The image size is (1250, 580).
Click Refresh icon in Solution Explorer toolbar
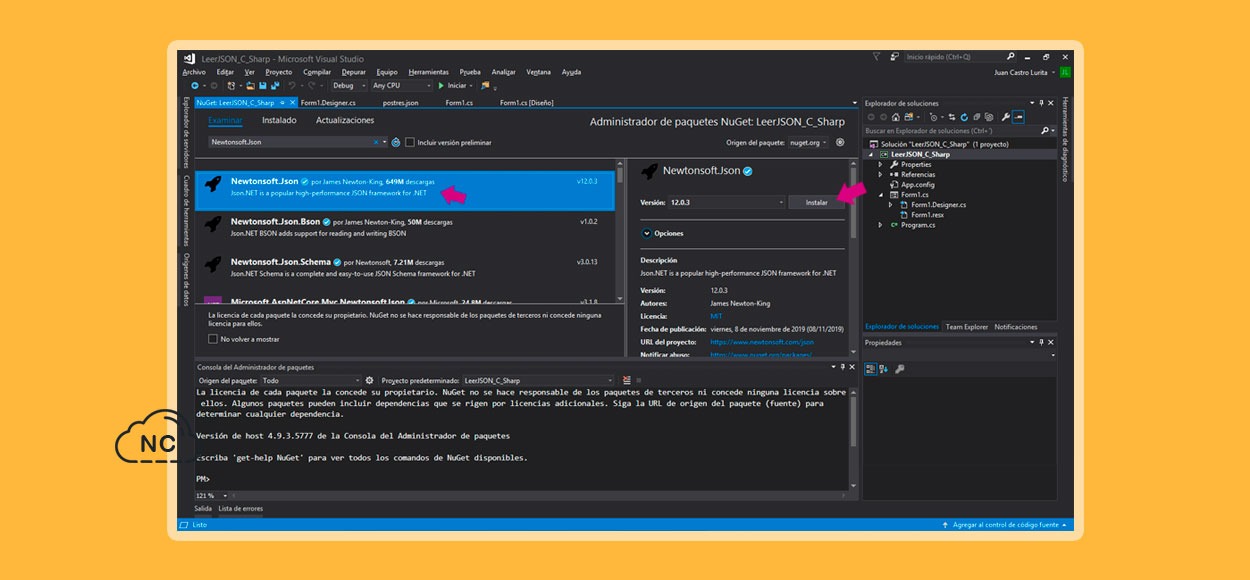964,117
